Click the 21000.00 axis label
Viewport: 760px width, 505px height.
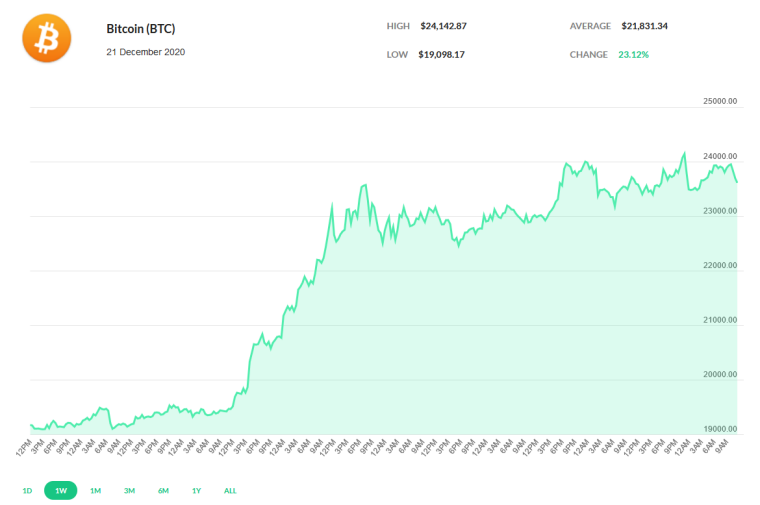[720, 320]
